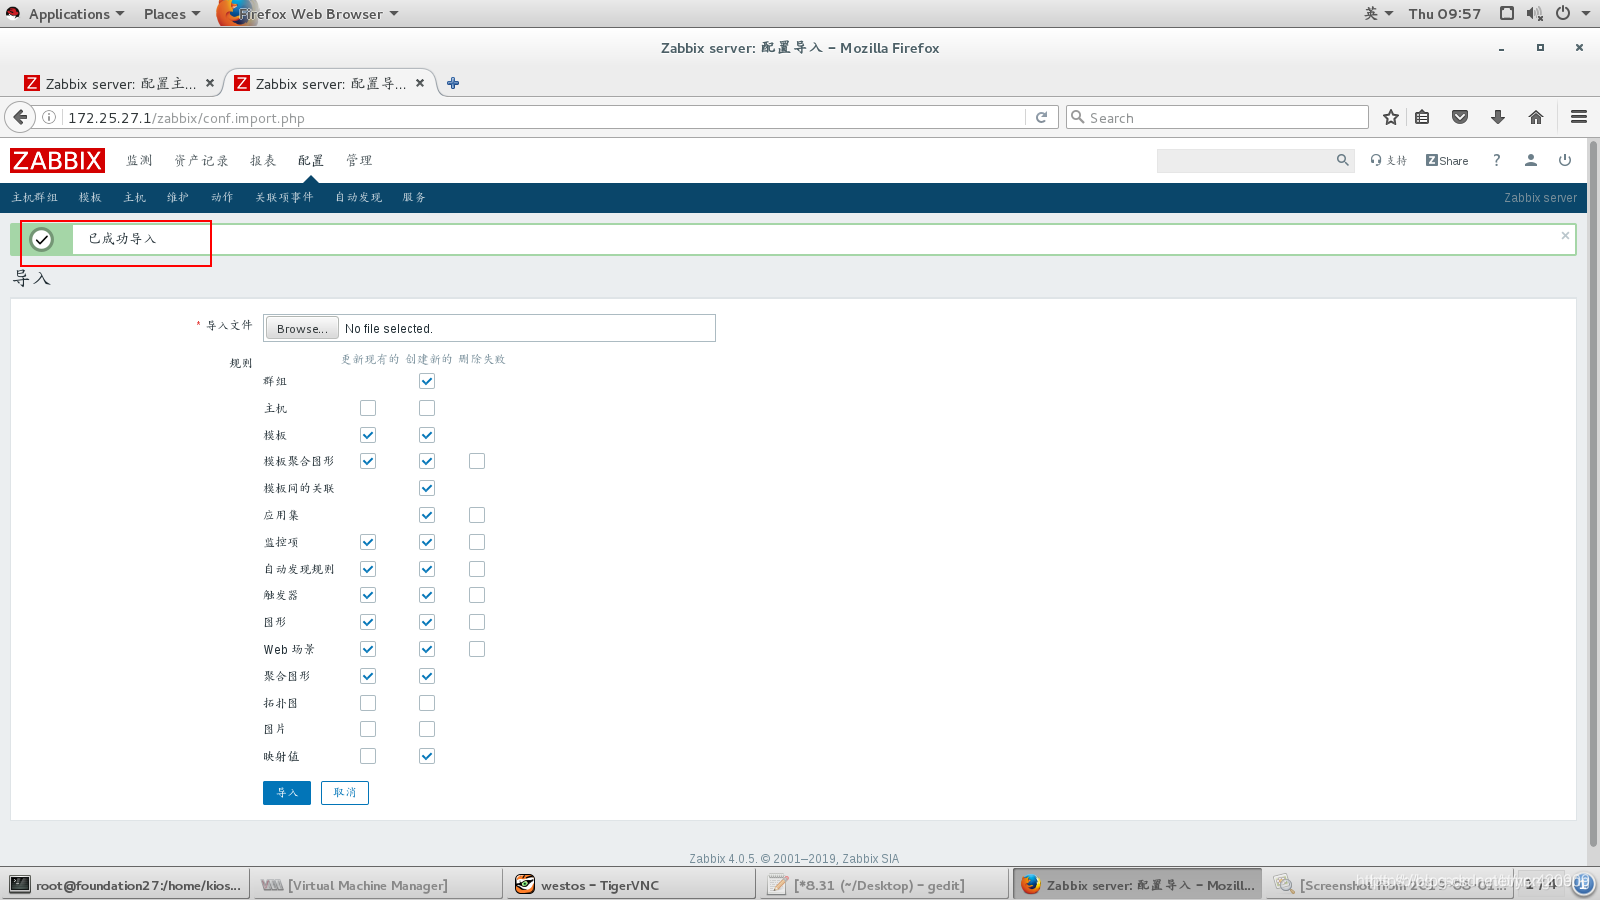The width and height of the screenshot is (1600, 900).
Task: Click the top panel power icon
Action: point(1563,13)
